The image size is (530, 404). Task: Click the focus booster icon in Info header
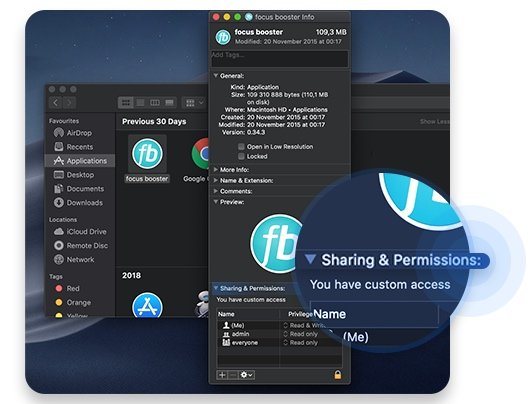pyautogui.click(x=223, y=37)
